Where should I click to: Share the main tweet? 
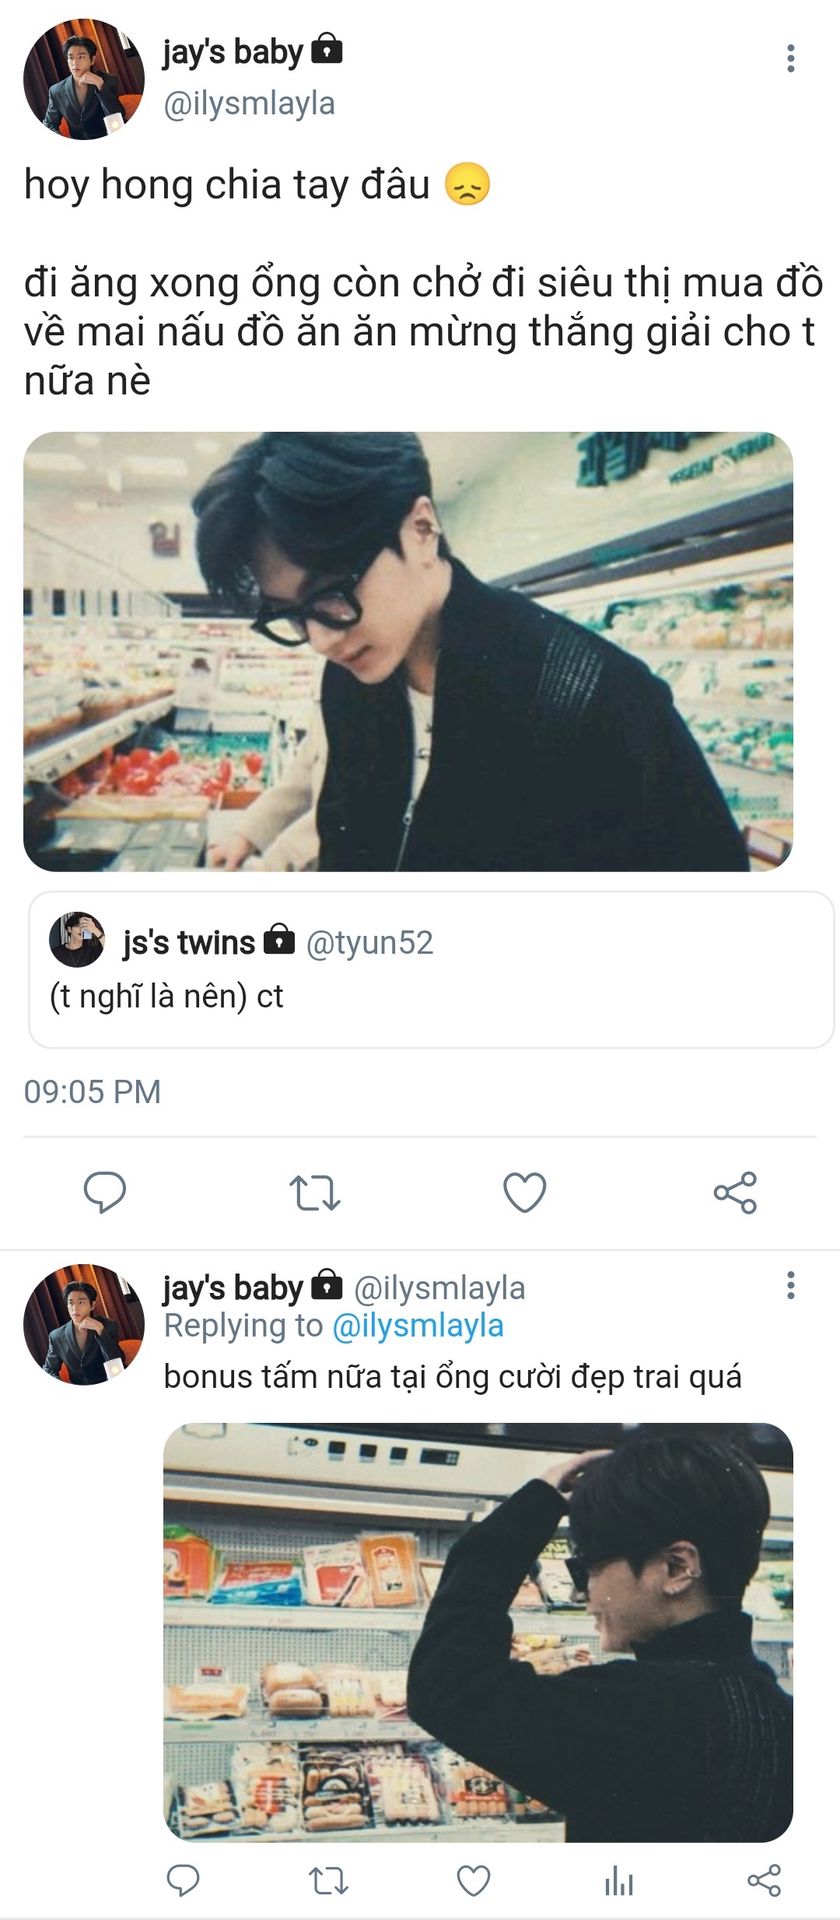(735, 1193)
